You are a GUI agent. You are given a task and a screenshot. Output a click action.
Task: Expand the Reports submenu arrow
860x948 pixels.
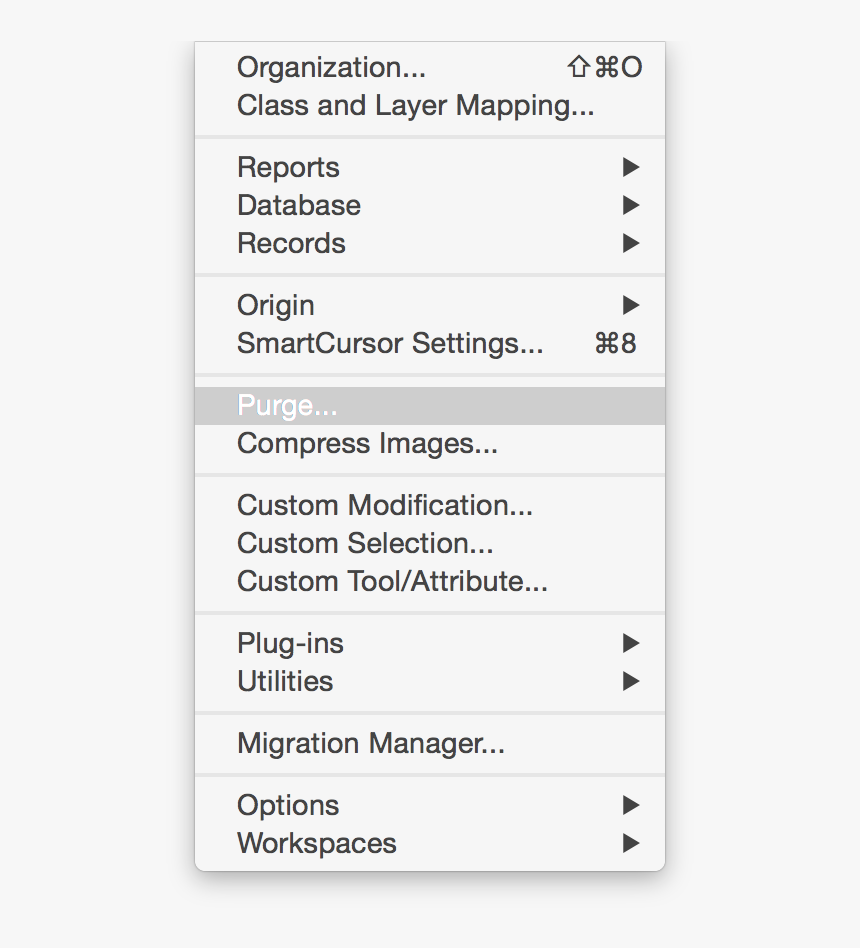(x=631, y=168)
